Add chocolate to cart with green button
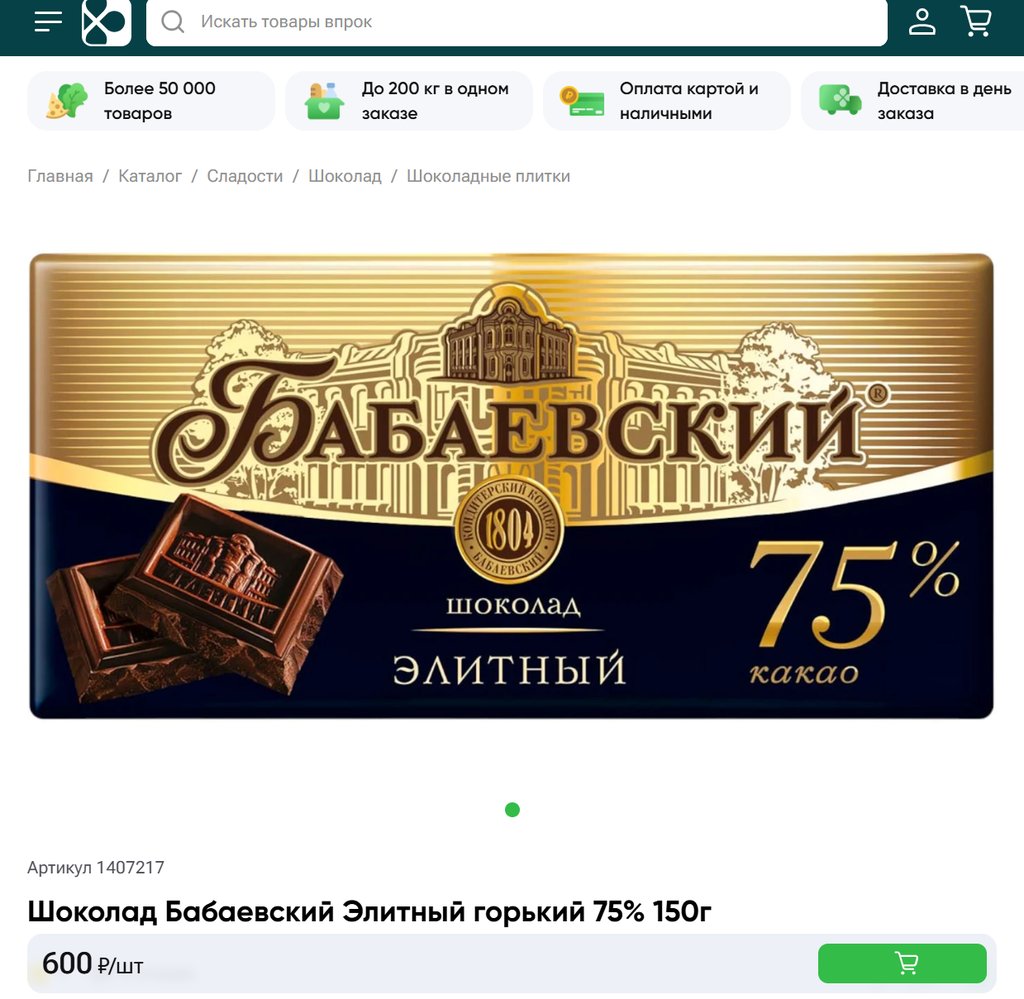This screenshot has width=1024, height=999. point(902,963)
